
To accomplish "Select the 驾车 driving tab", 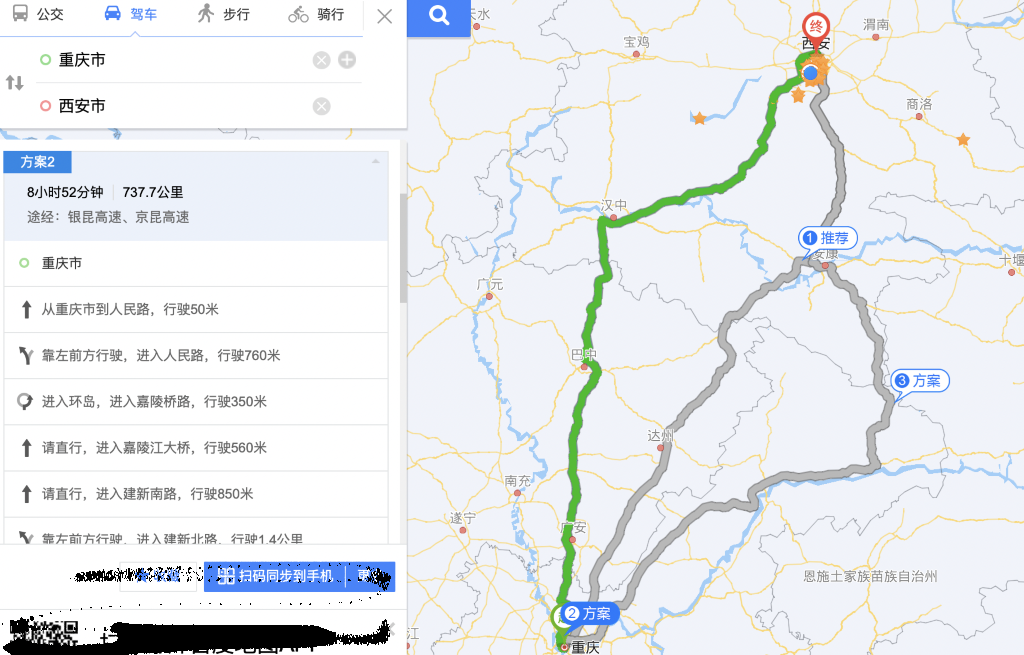I will (x=131, y=14).
